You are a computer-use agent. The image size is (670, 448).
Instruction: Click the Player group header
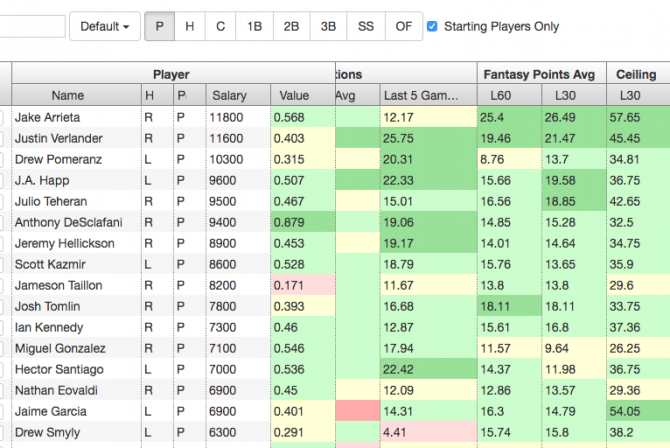[x=173, y=74]
